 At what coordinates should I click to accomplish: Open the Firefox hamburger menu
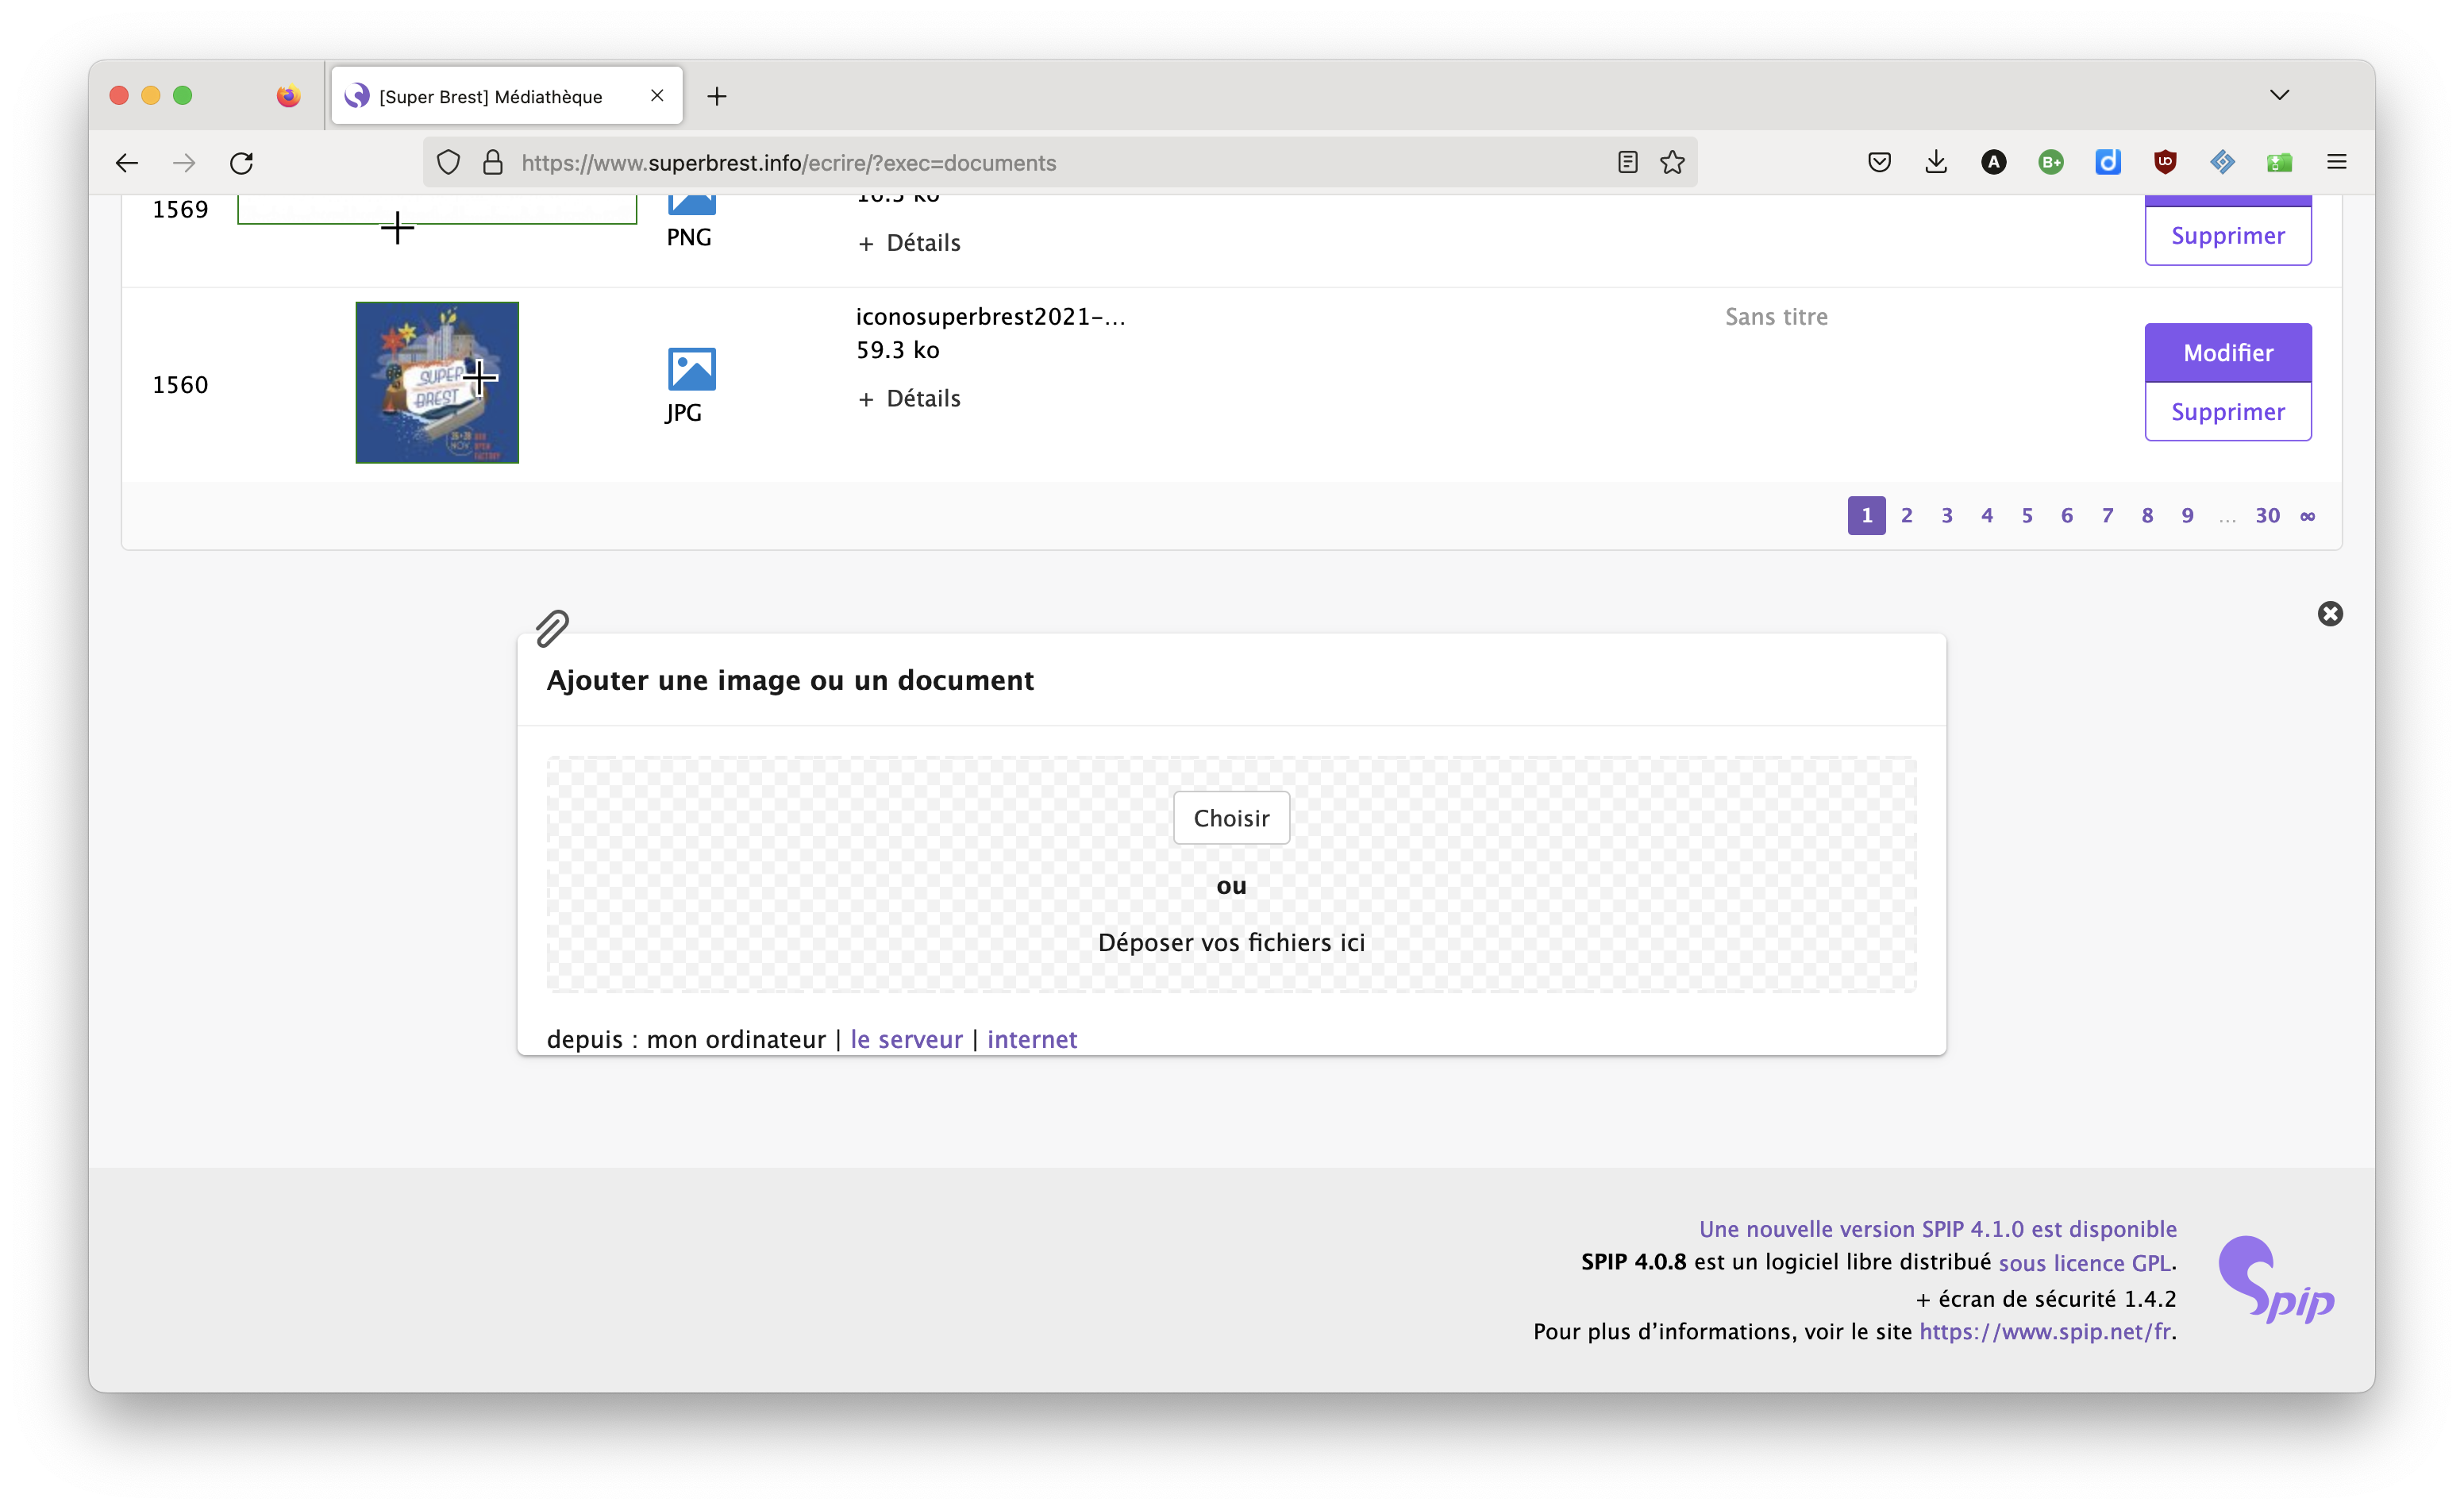tap(2336, 162)
